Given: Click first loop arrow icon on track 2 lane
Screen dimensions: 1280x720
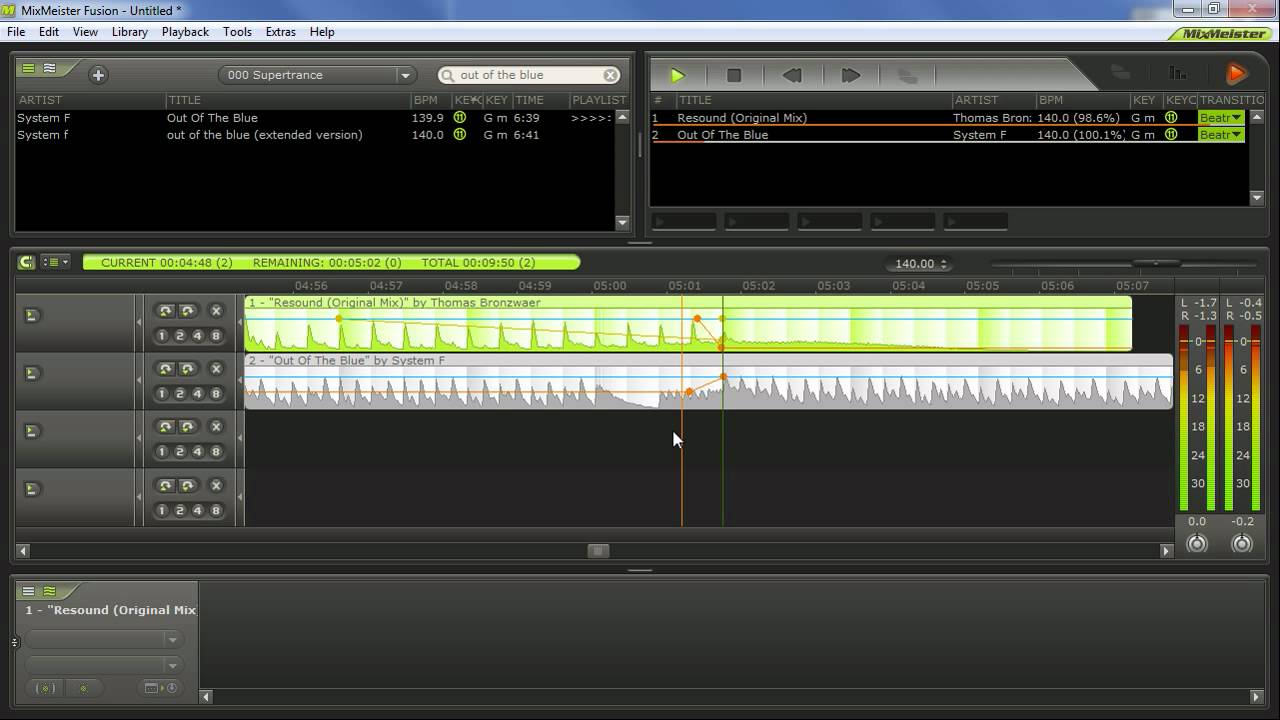Looking at the screenshot, I should click(166, 369).
